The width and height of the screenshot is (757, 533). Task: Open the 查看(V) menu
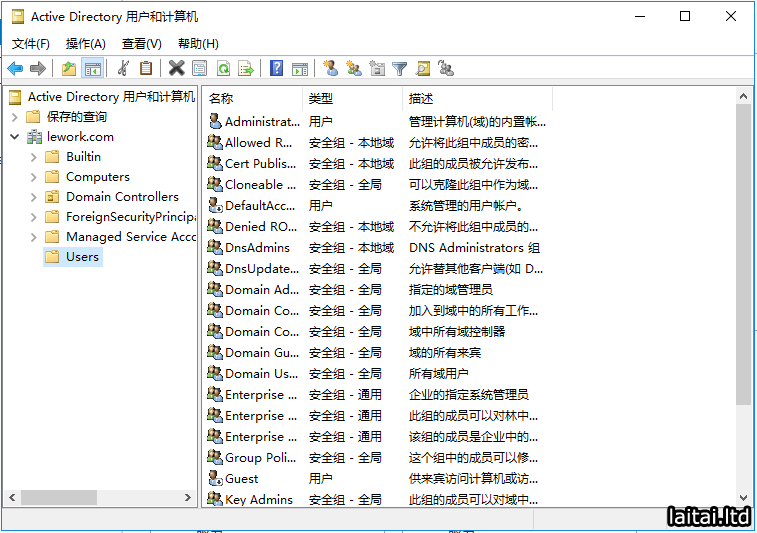pos(141,43)
